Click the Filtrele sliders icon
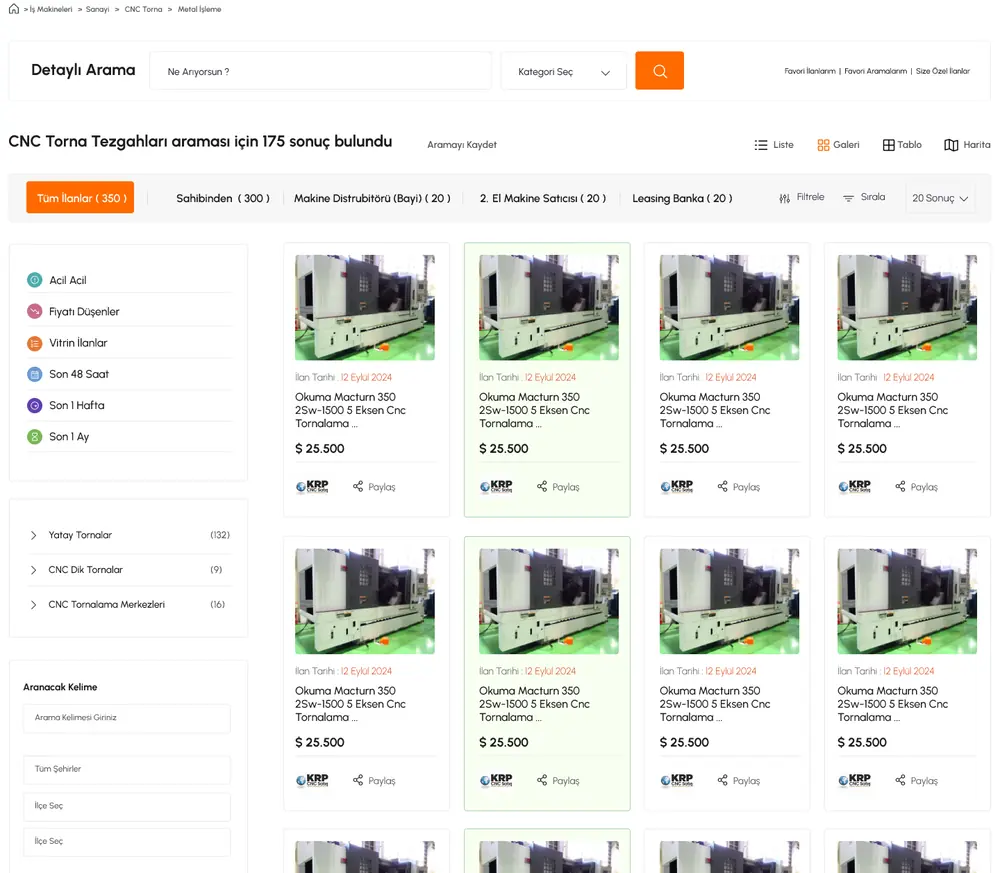This screenshot has width=1000, height=873. point(784,198)
